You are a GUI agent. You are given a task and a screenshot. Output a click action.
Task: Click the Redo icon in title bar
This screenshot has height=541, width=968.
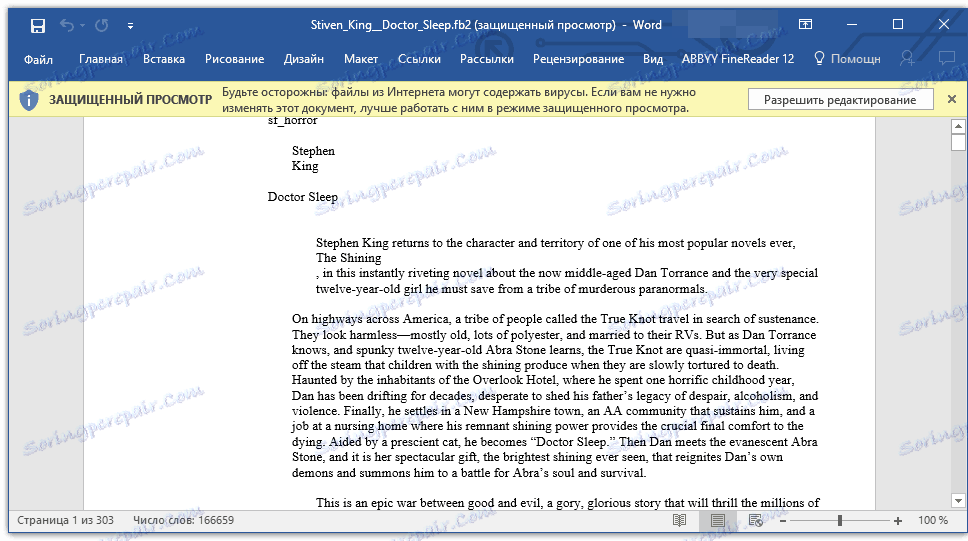point(102,25)
